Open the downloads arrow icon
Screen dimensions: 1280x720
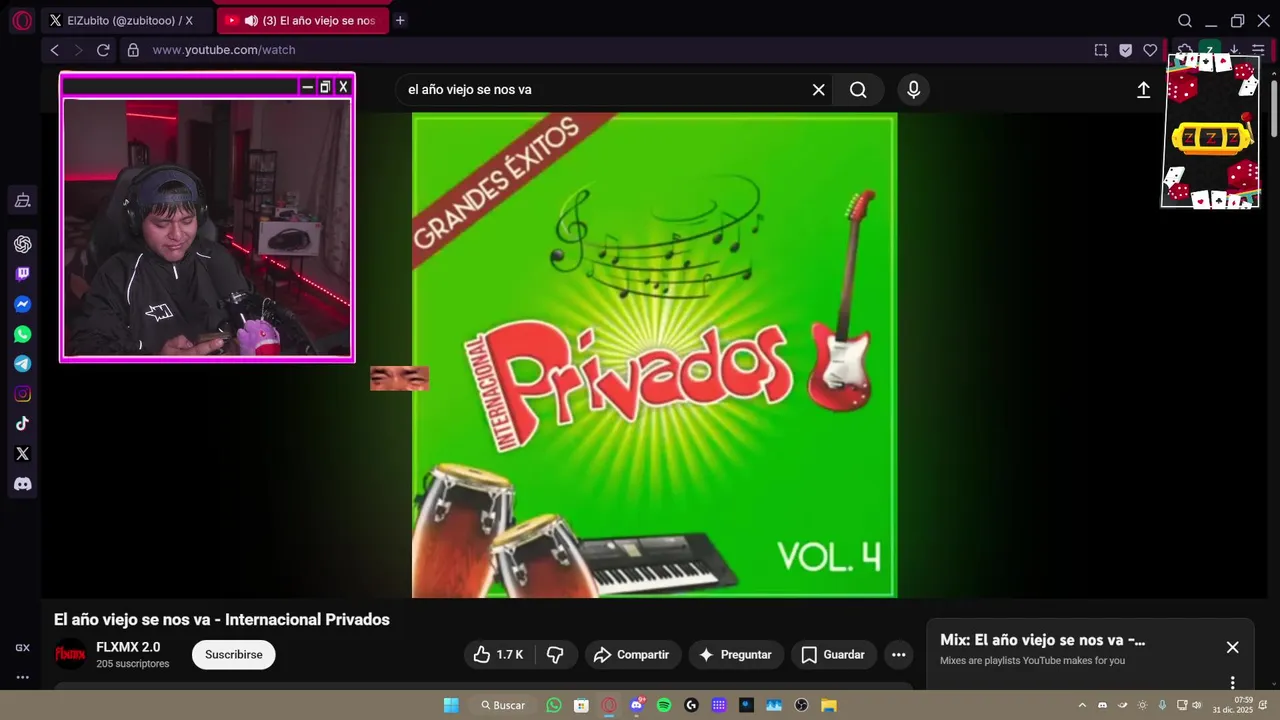[x=1234, y=50]
